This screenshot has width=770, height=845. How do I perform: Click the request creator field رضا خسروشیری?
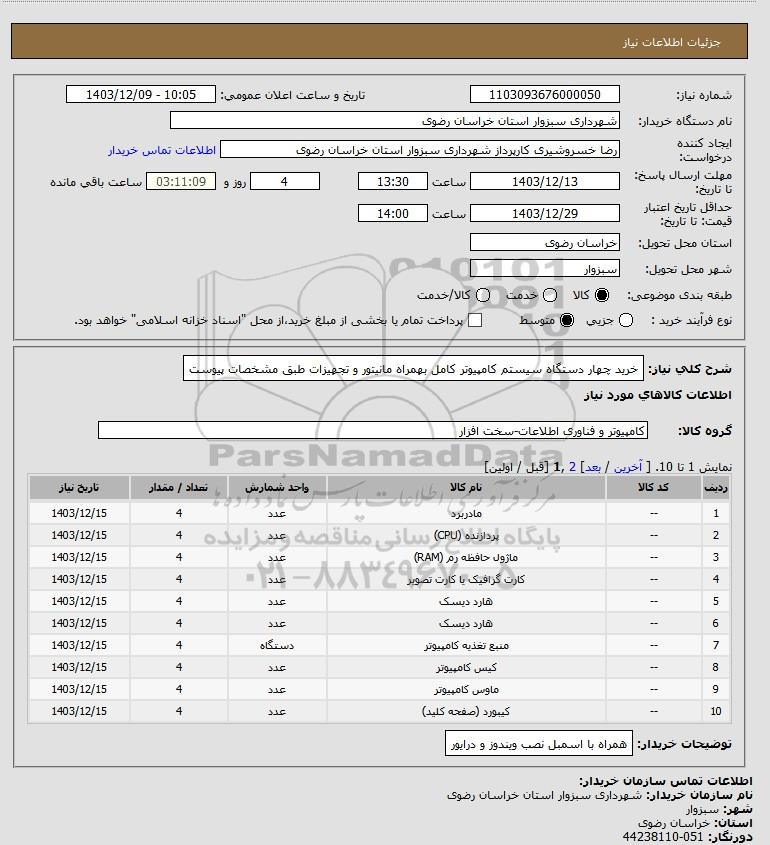point(420,149)
